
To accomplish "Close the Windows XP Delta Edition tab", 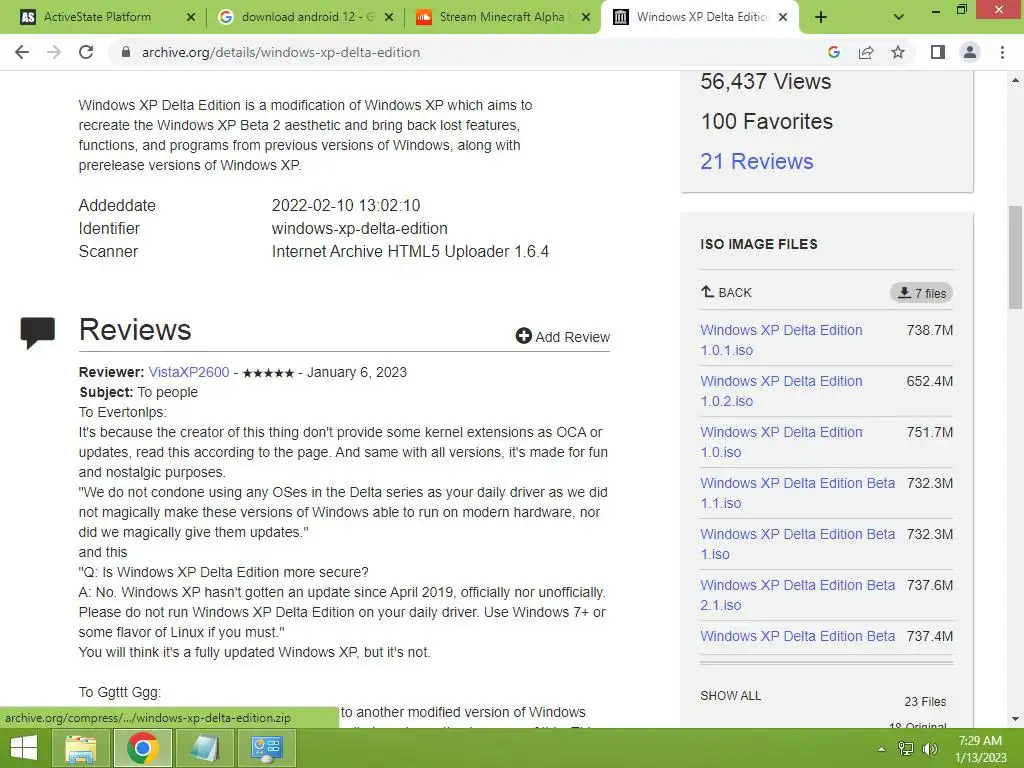I will click(x=784, y=18).
